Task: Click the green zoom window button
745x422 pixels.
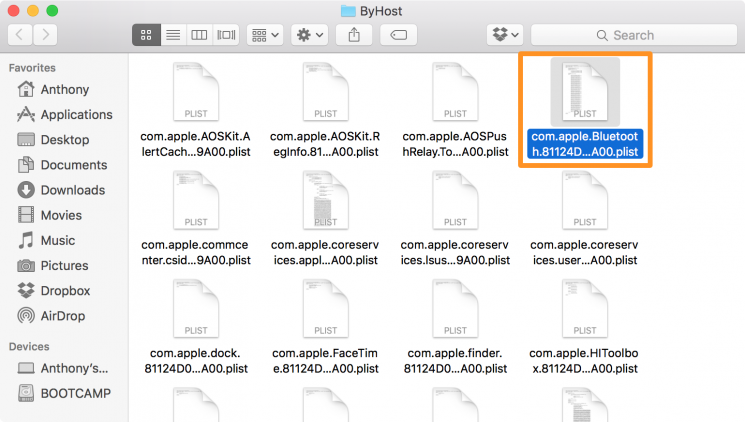Action: pos(52,10)
